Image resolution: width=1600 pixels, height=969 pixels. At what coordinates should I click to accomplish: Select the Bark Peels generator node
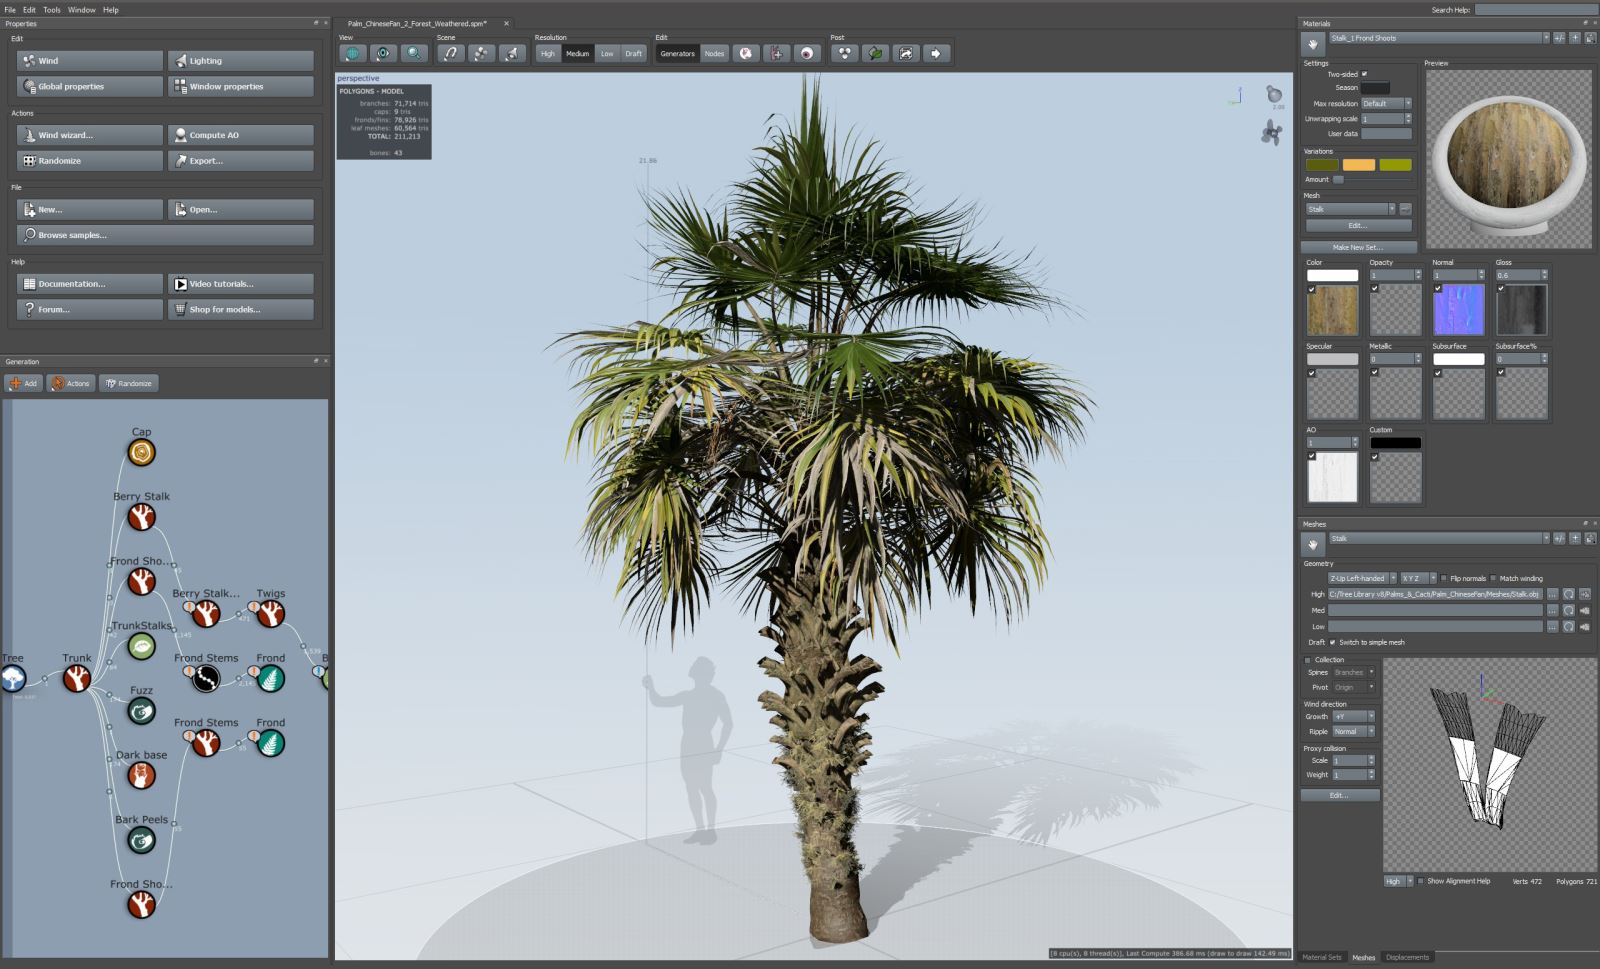141,840
